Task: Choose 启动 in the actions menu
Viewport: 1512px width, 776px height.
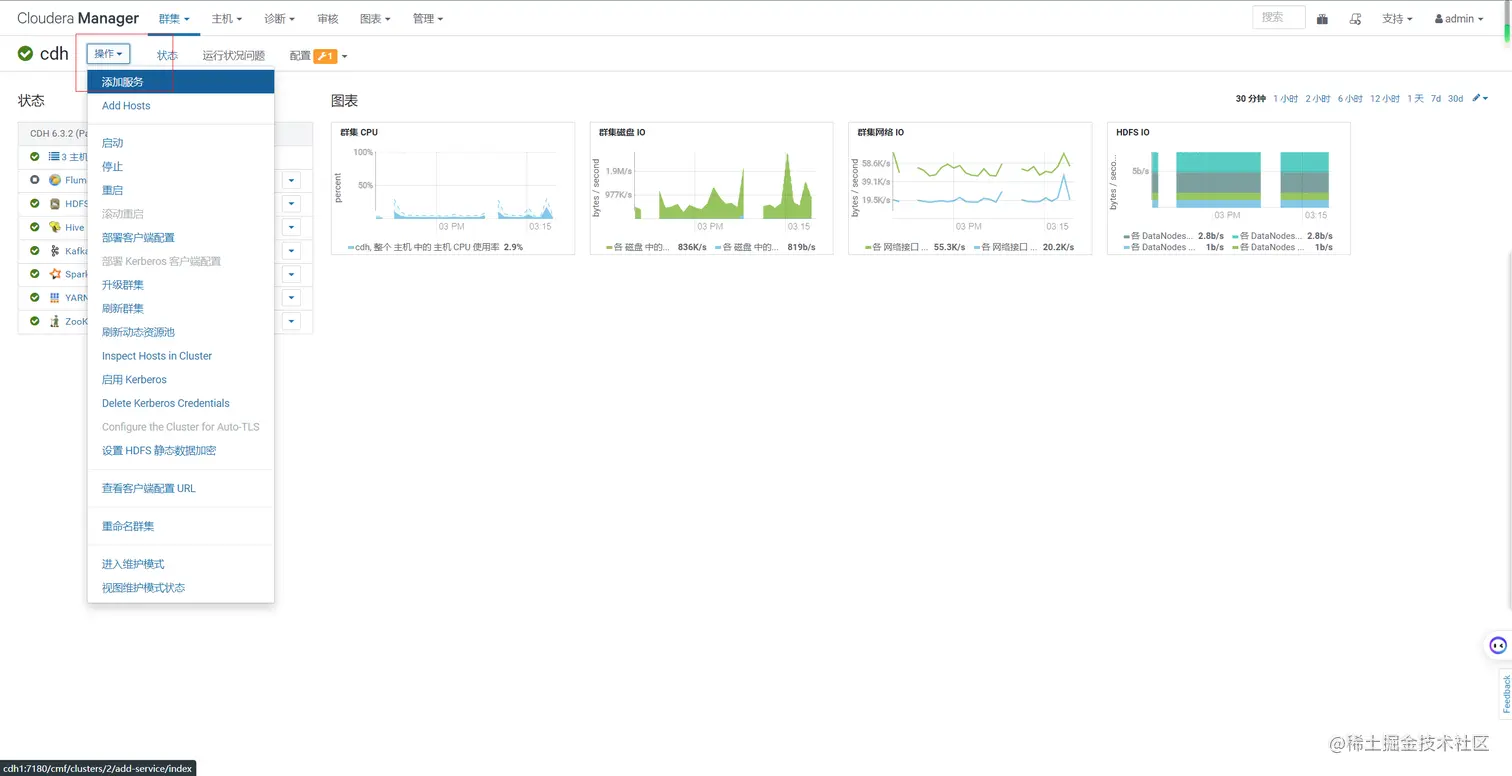Action: pos(181,143)
